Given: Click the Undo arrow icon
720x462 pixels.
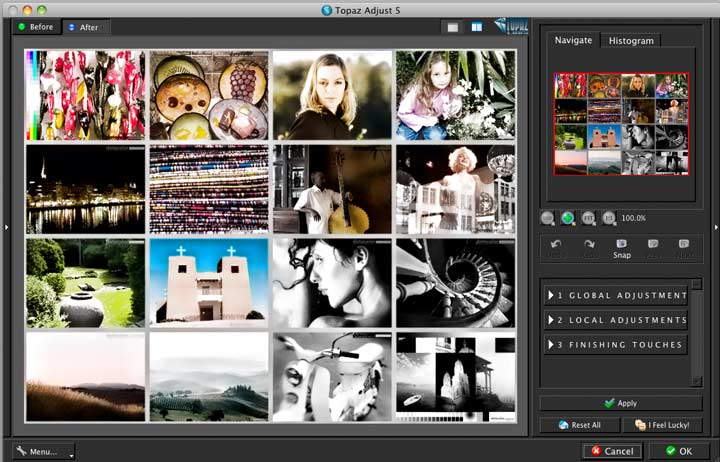Looking at the screenshot, I should [556, 244].
